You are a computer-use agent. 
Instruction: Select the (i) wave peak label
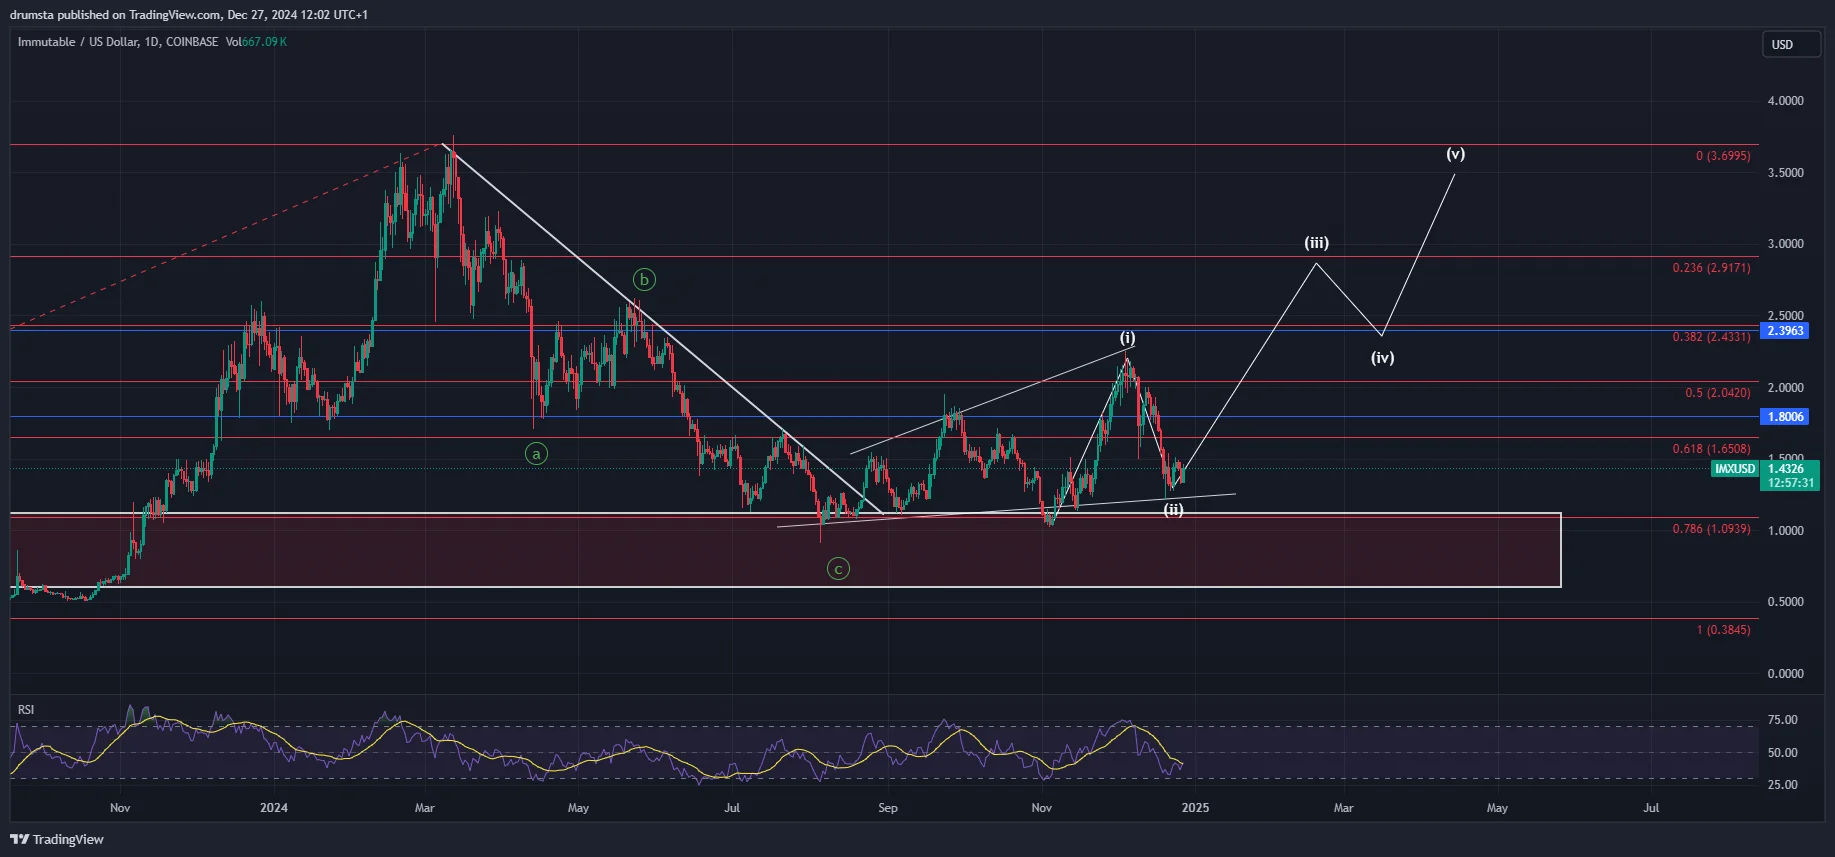click(1127, 338)
